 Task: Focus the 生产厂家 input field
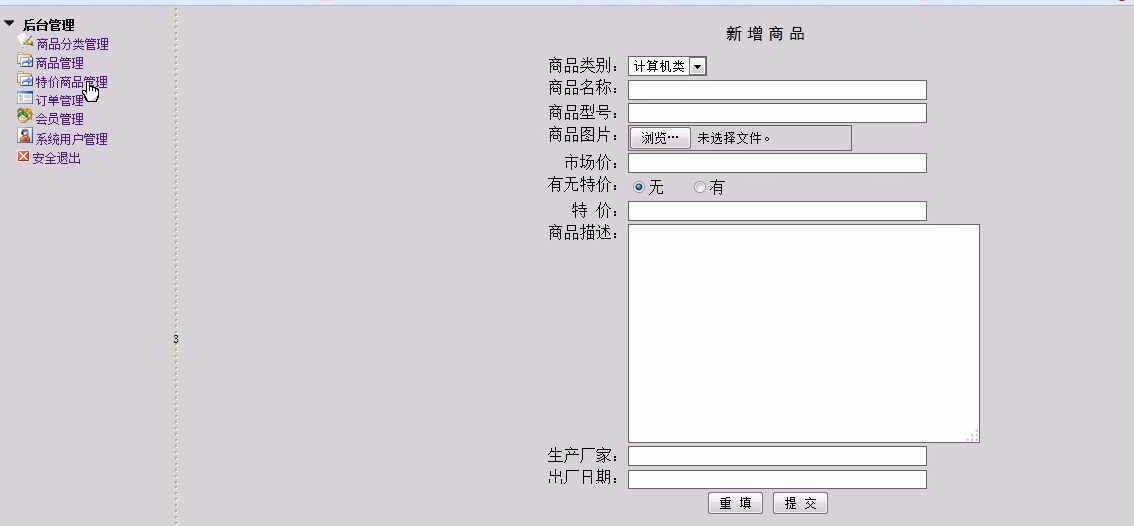coord(777,456)
